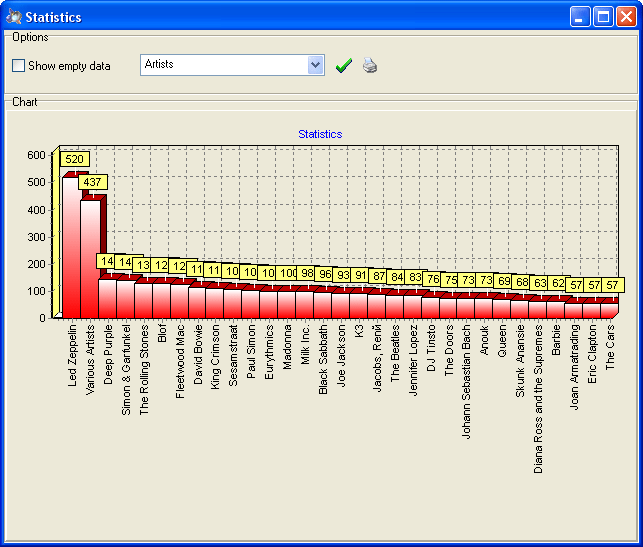This screenshot has height=547, width=643.
Task: Click the 93 value label above Joe Jackson
Action: coord(342,275)
